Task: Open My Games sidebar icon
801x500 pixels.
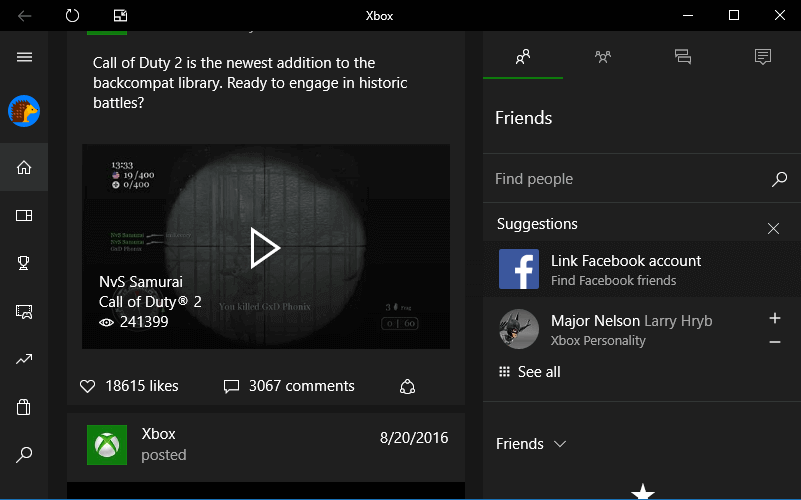Action: point(24,216)
